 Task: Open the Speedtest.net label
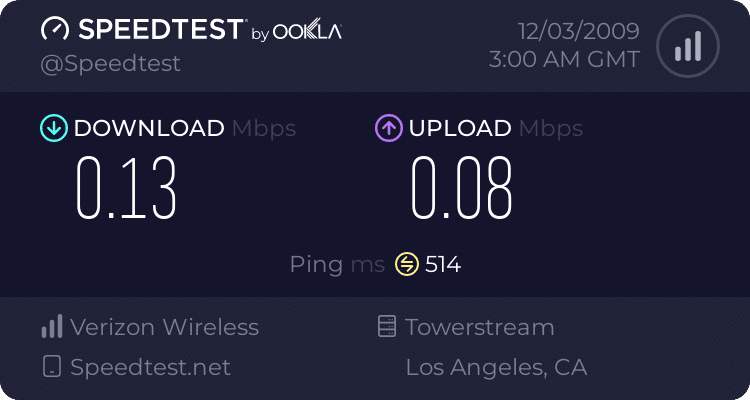click(151, 367)
